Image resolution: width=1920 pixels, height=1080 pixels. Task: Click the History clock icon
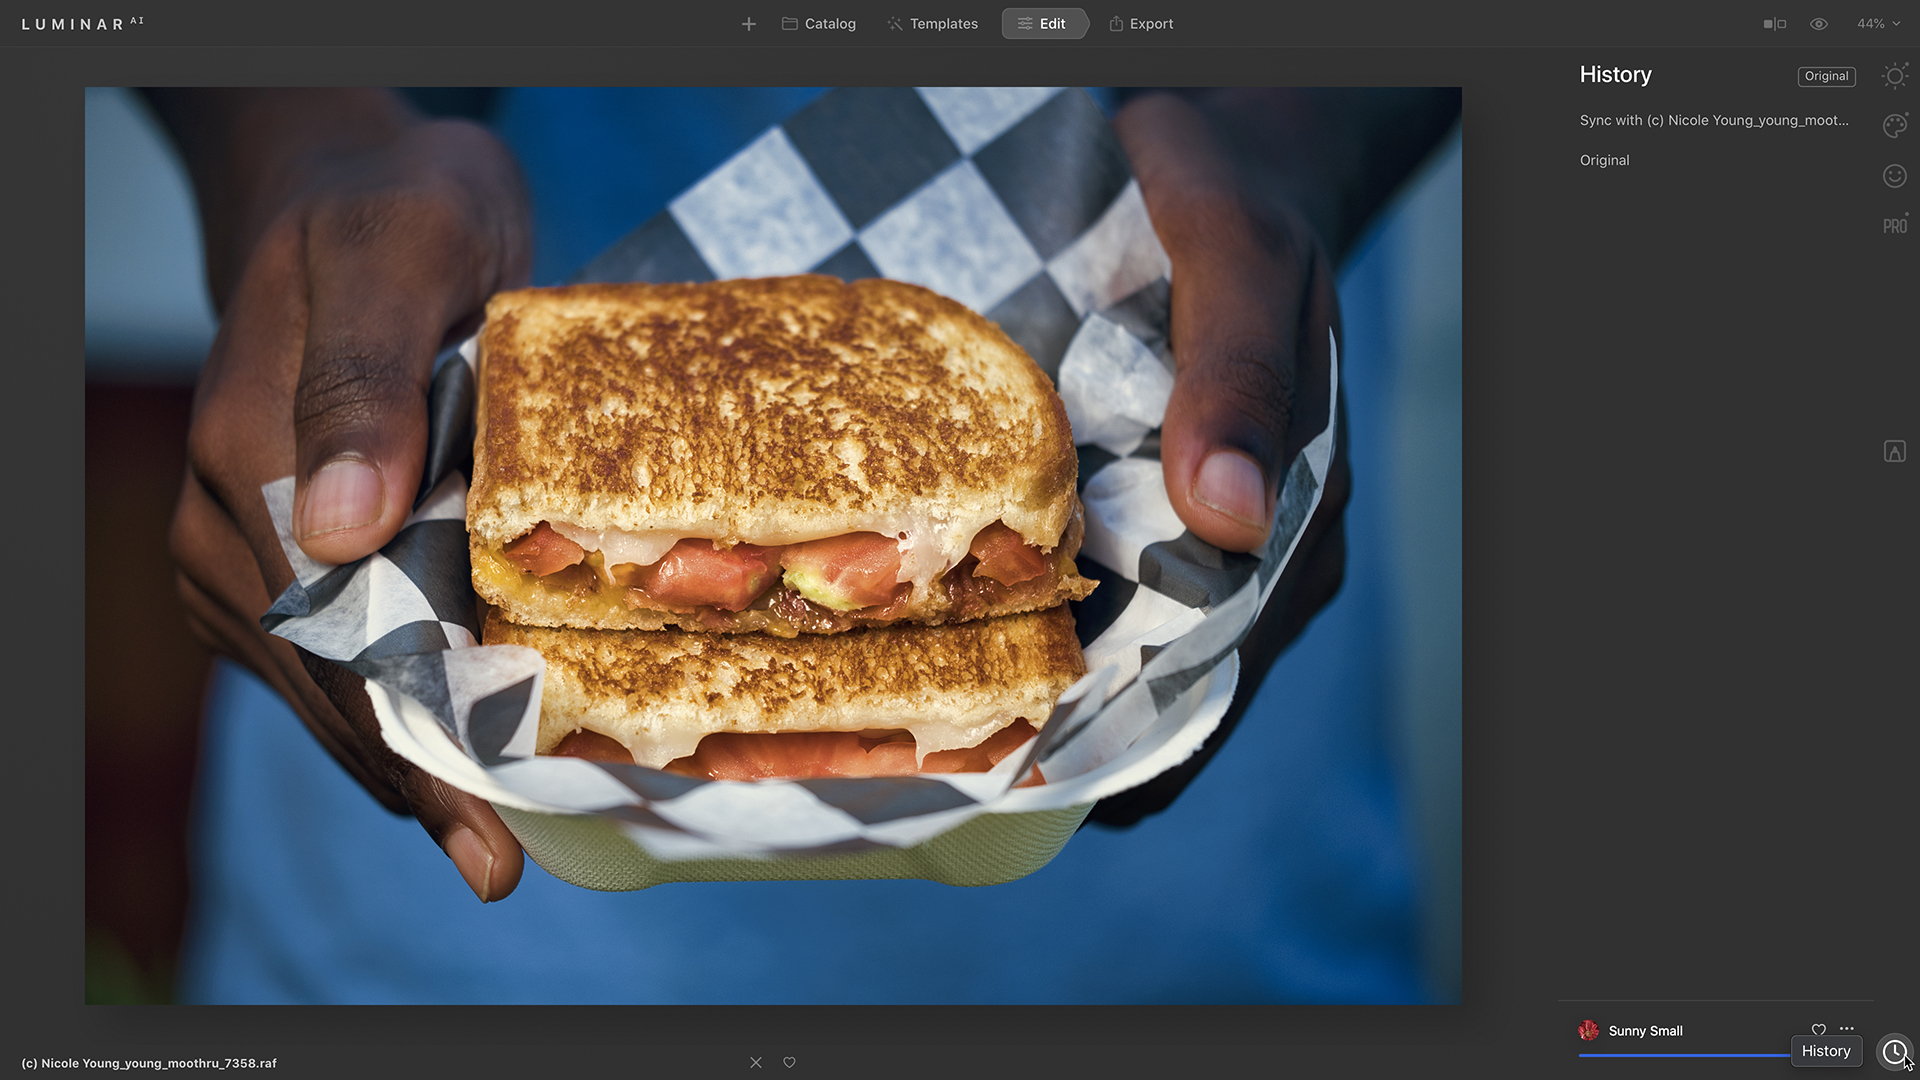click(x=1895, y=1051)
